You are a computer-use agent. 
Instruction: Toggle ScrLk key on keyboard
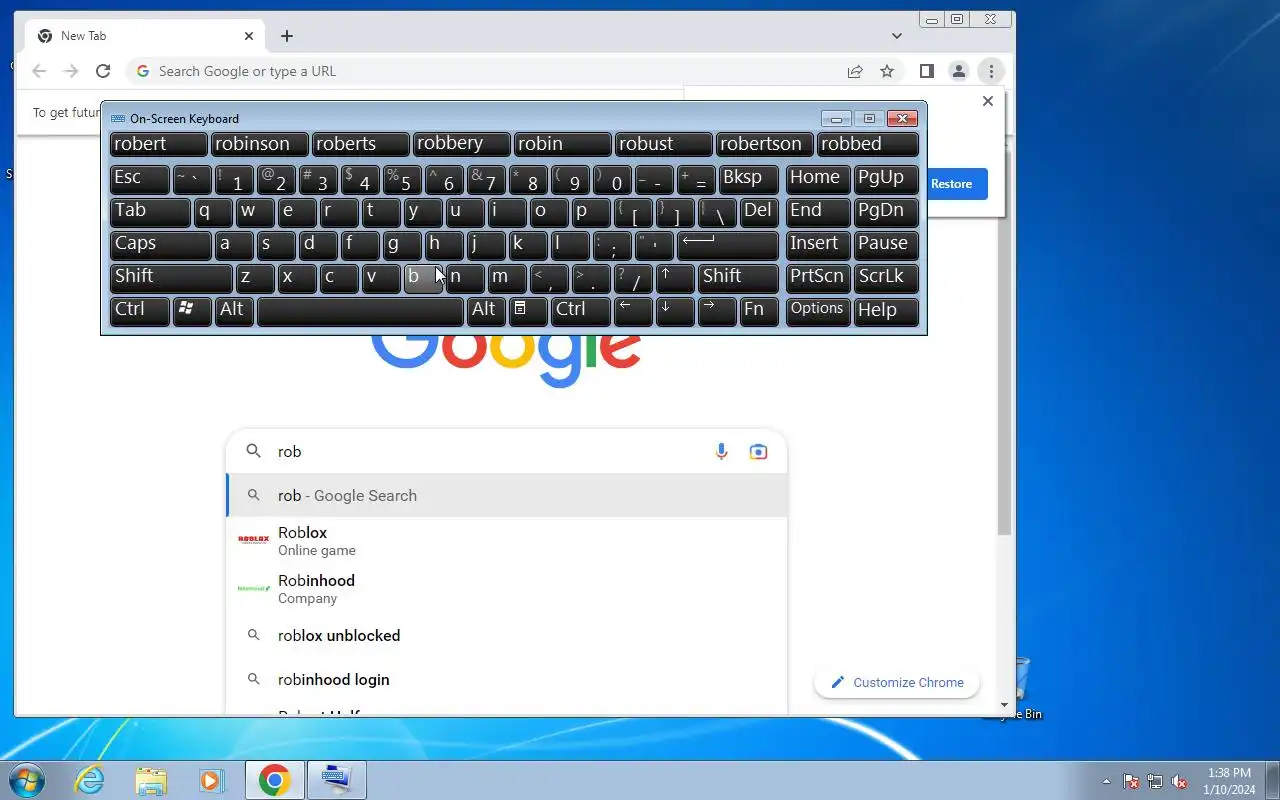pyautogui.click(x=886, y=277)
